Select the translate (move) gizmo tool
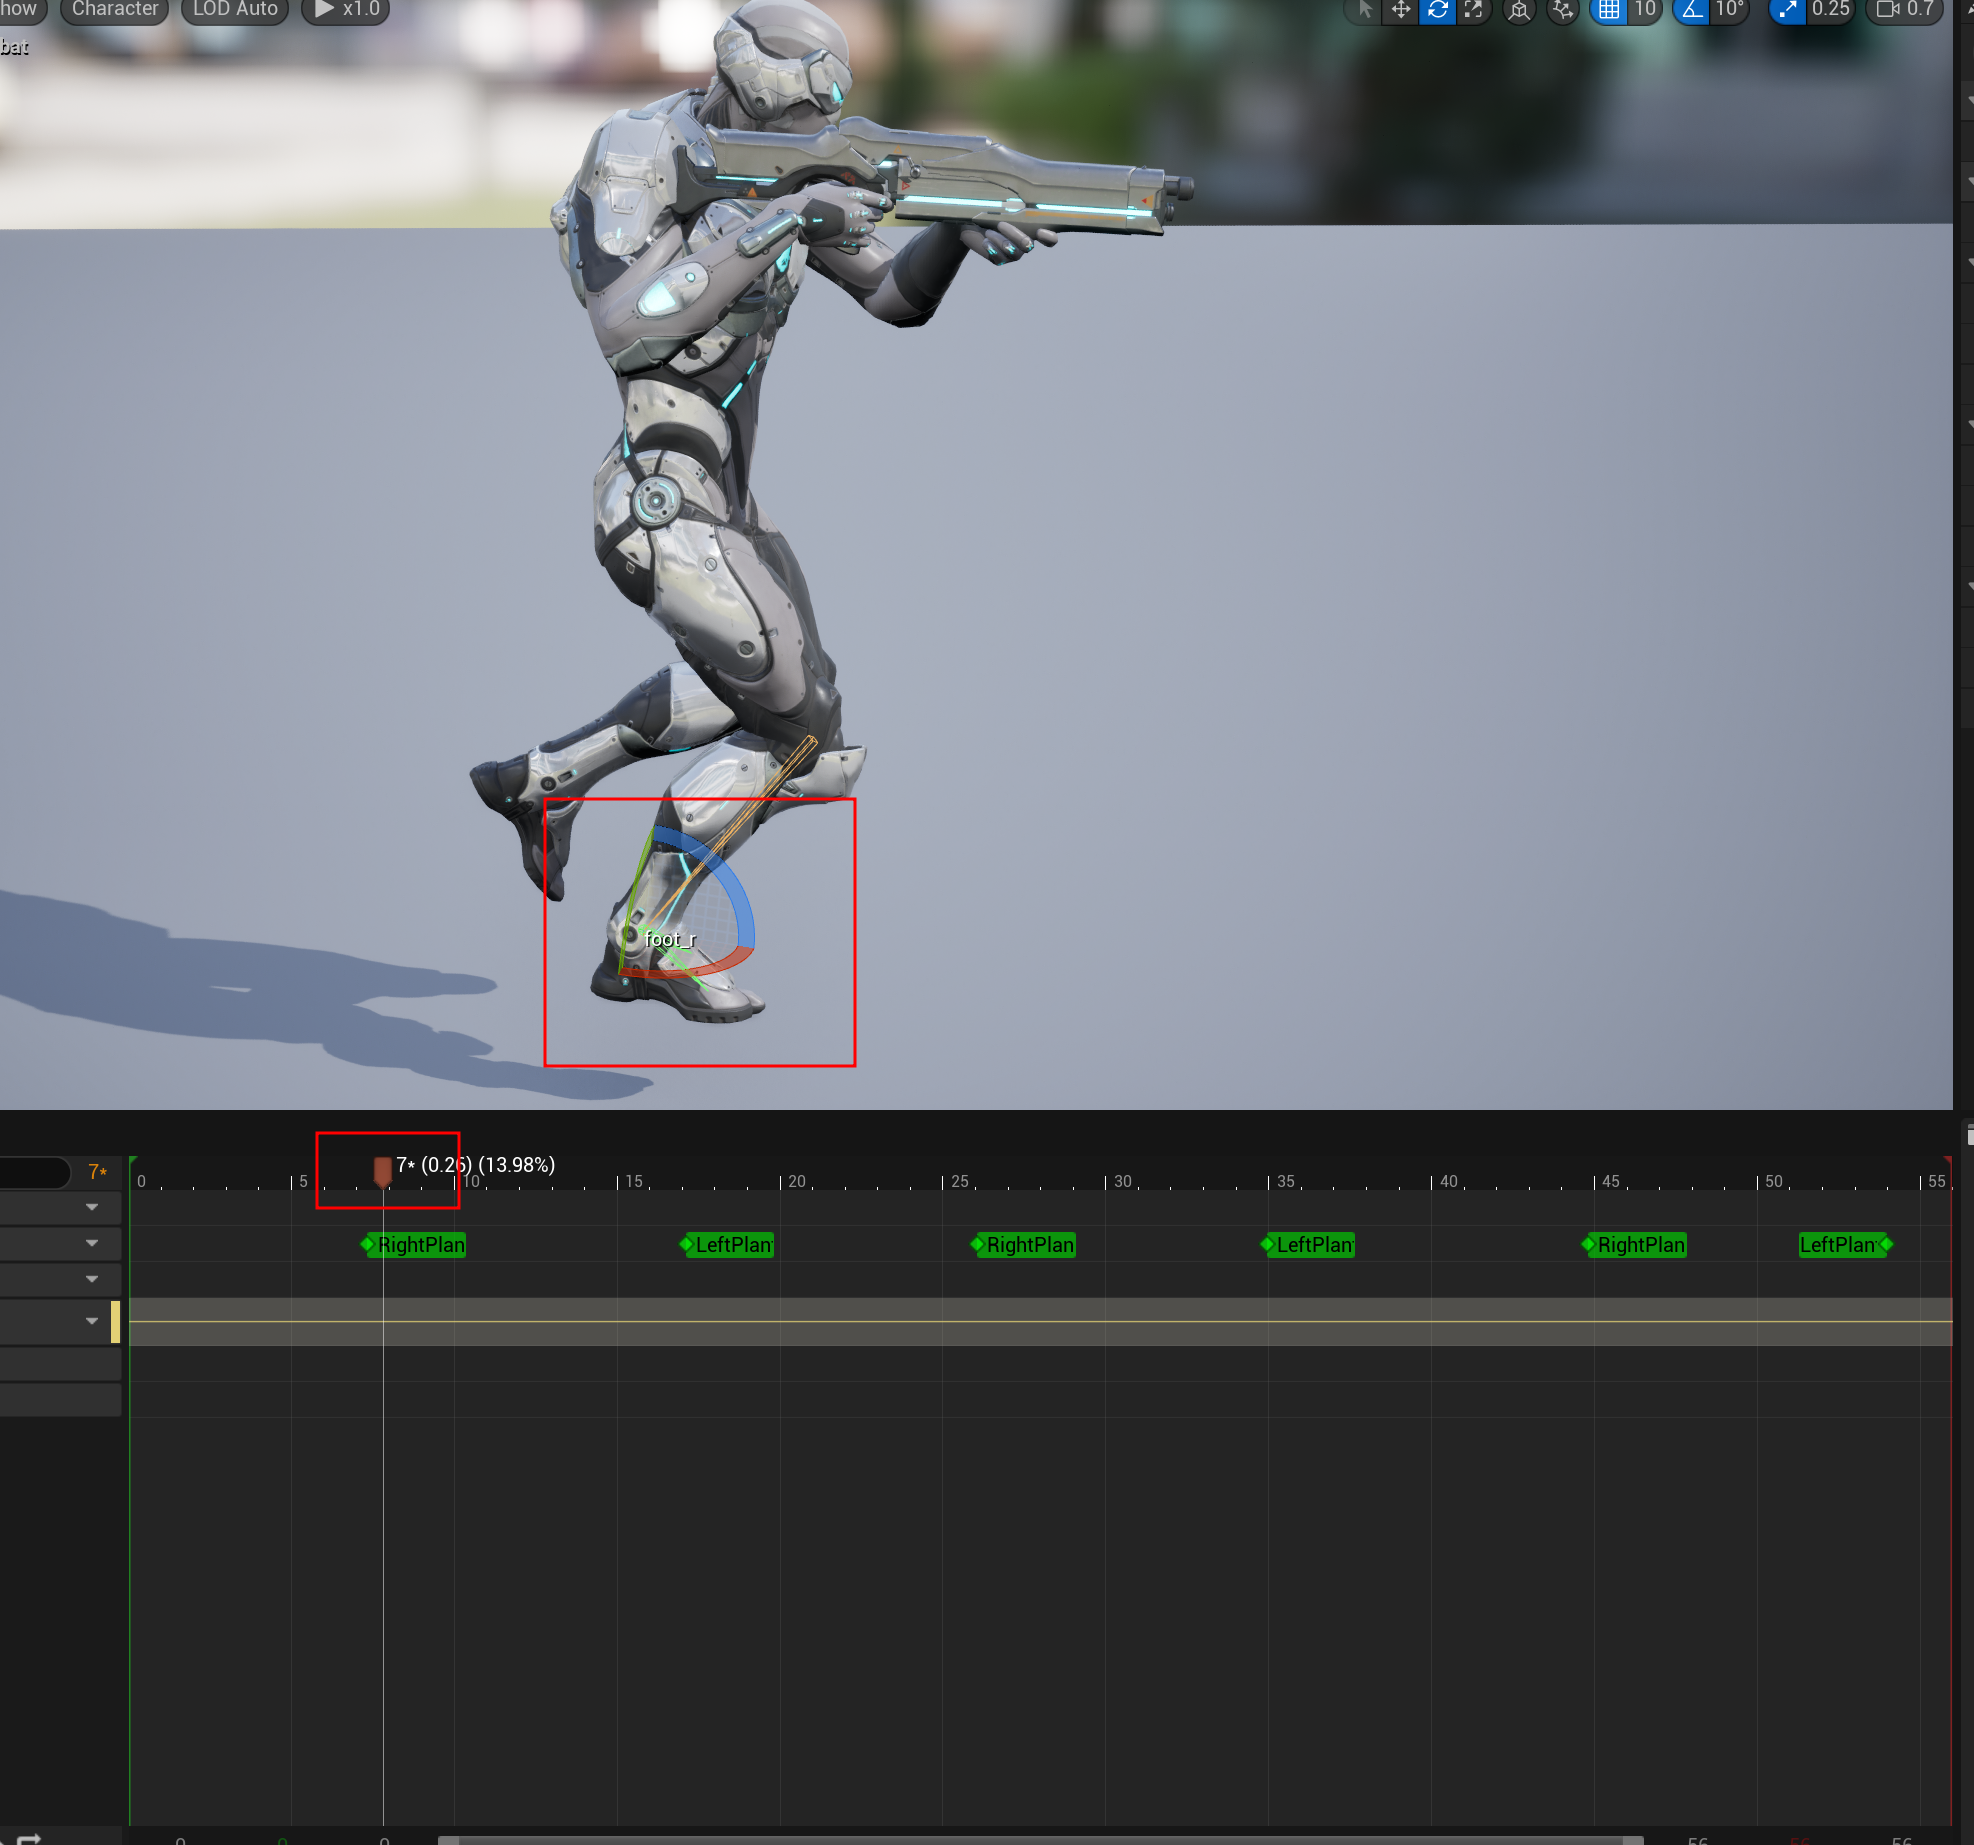 (x=1400, y=10)
